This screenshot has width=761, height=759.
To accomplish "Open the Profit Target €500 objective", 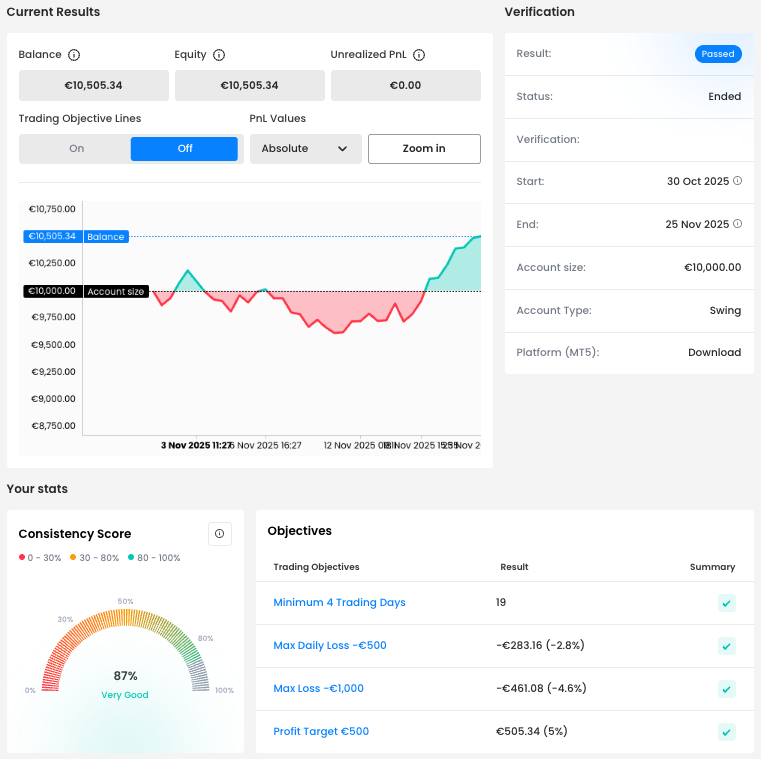I will click(321, 732).
